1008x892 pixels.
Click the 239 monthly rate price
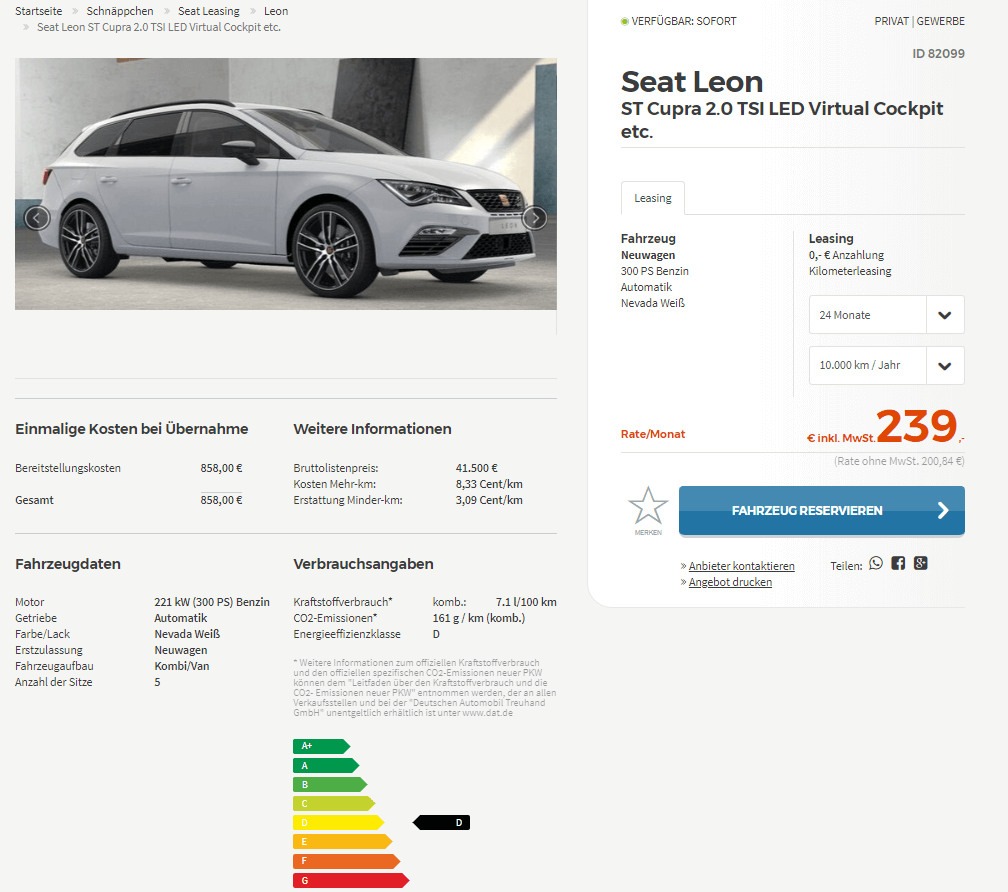click(x=917, y=426)
